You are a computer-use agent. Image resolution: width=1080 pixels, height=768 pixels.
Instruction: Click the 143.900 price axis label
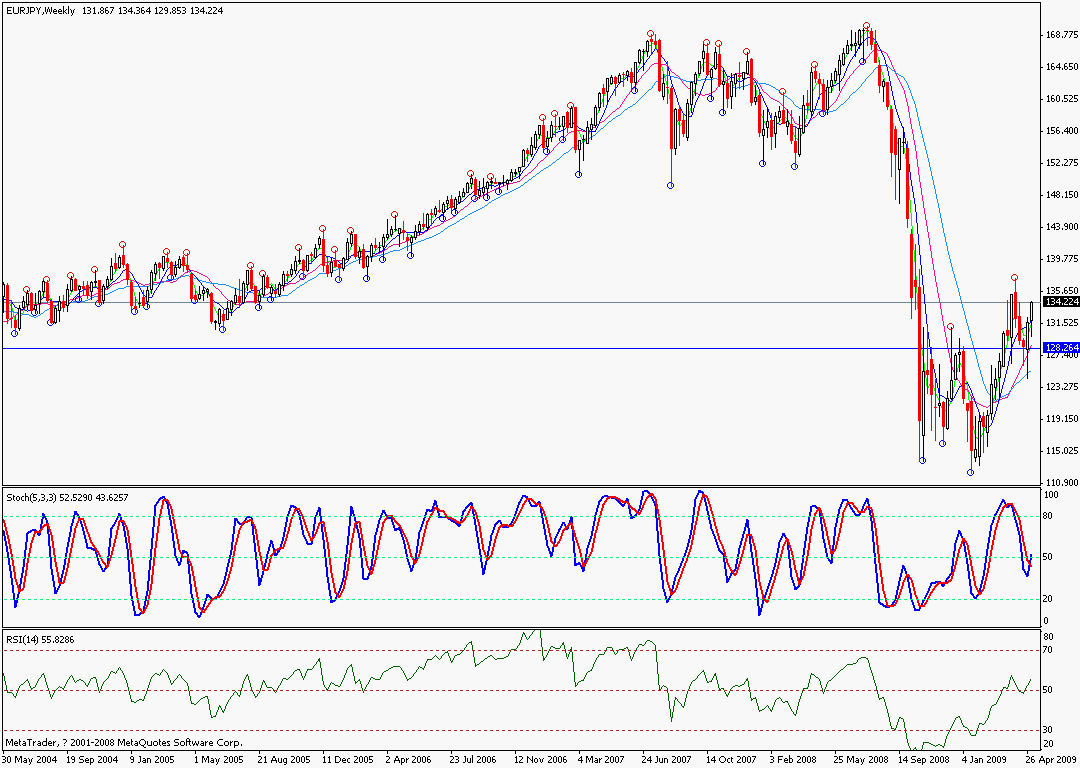[x=1061, y=227]
